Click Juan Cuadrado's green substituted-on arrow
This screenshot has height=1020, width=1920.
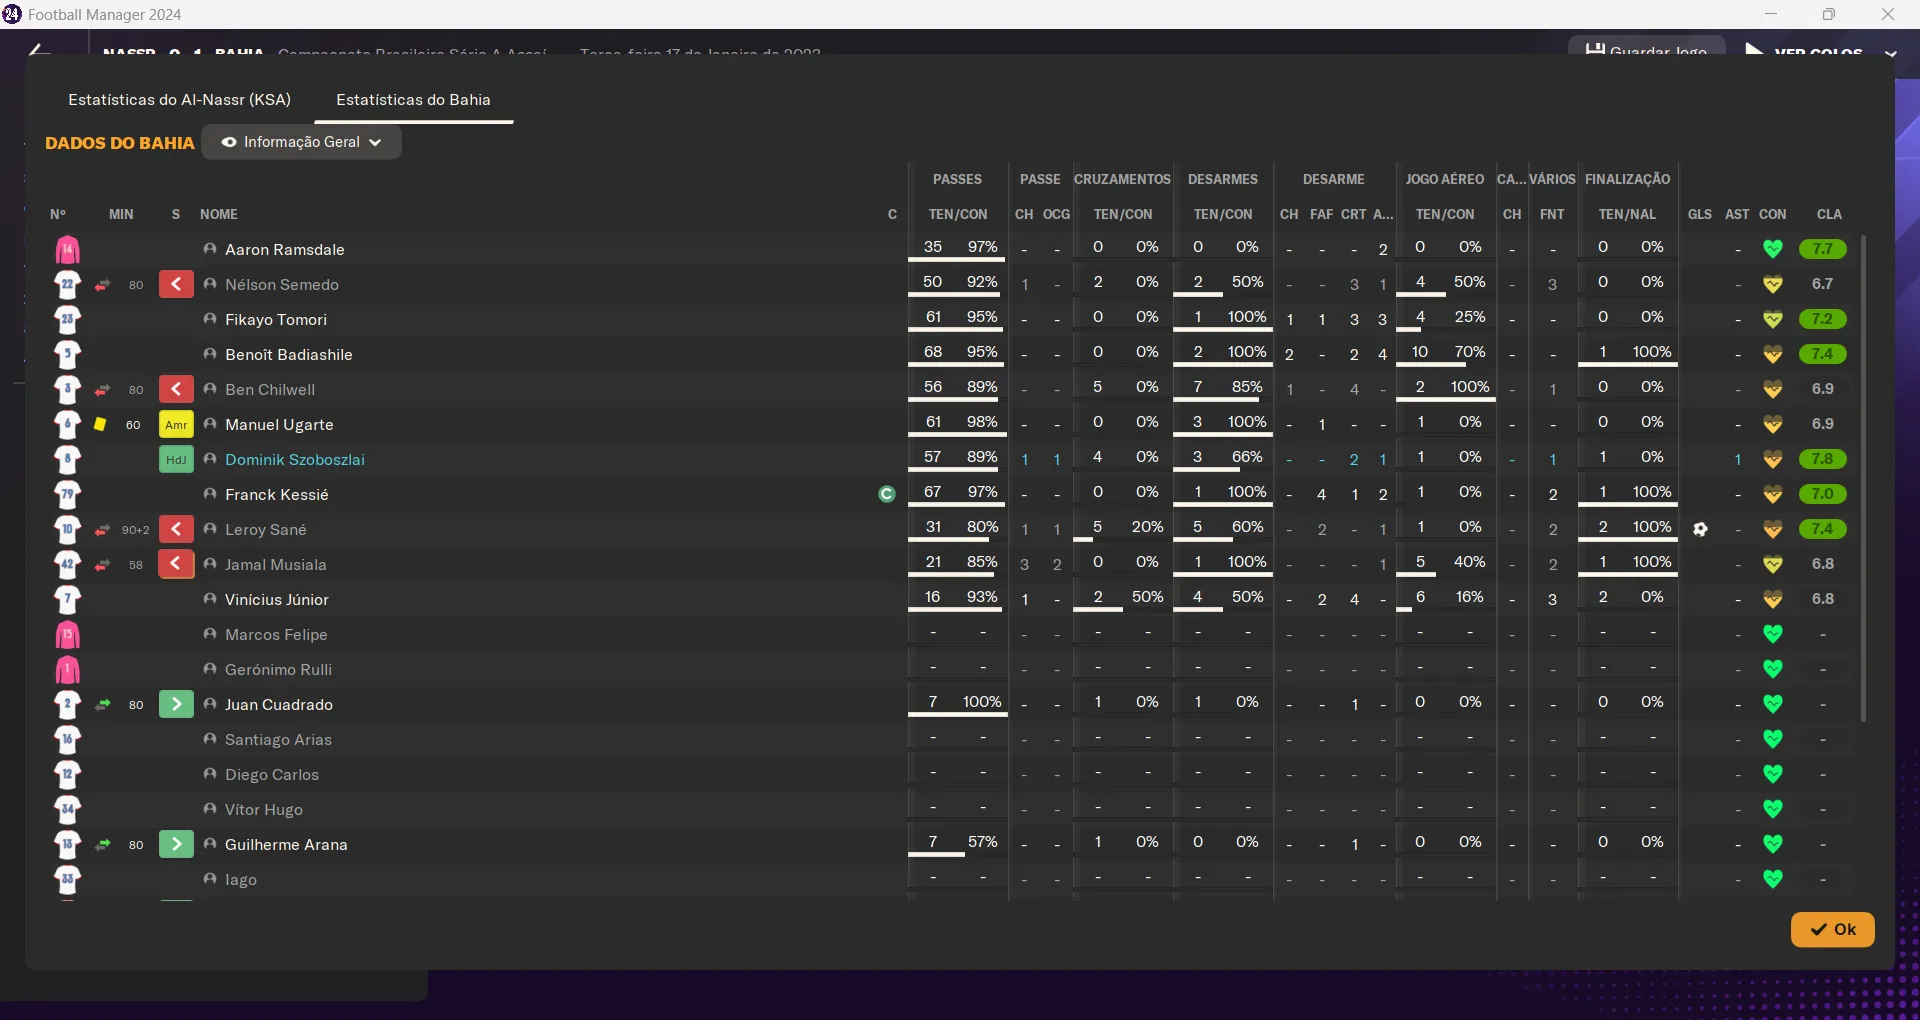[x=176, y=704]
